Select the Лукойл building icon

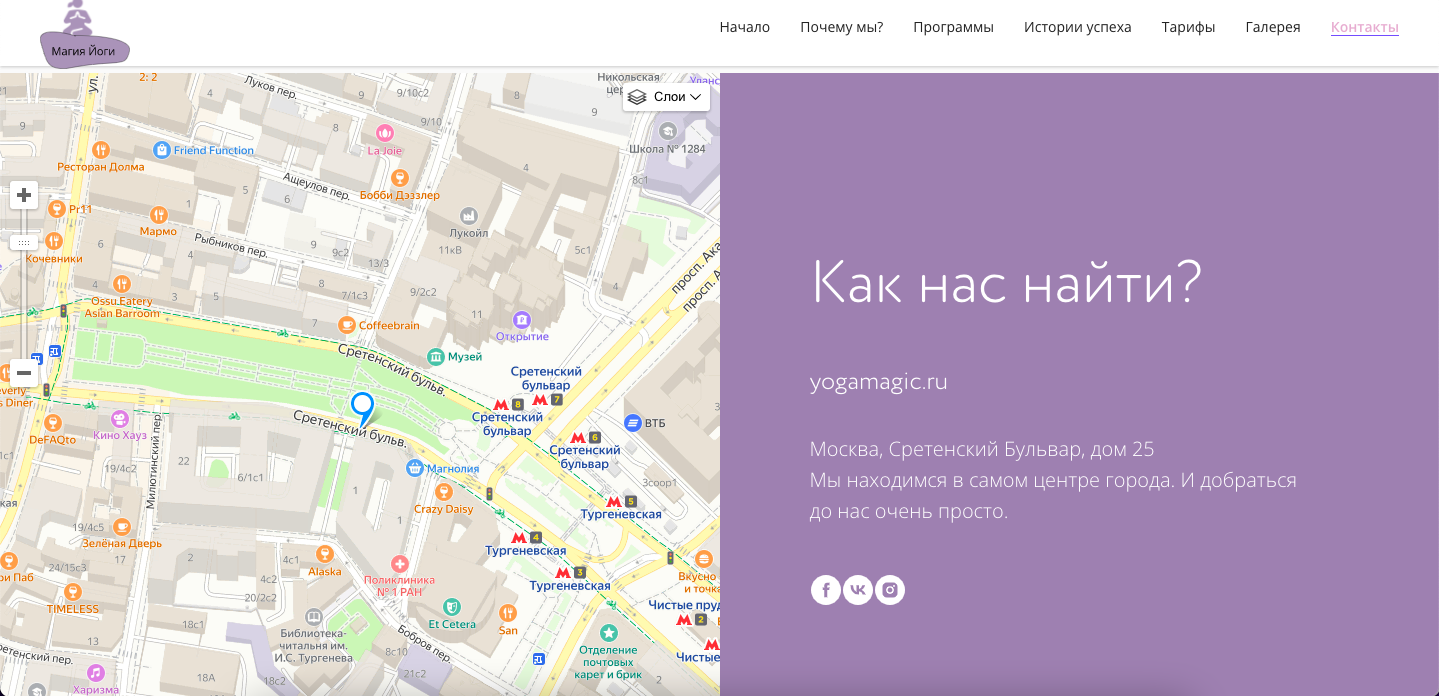click(x=467, y=216)
